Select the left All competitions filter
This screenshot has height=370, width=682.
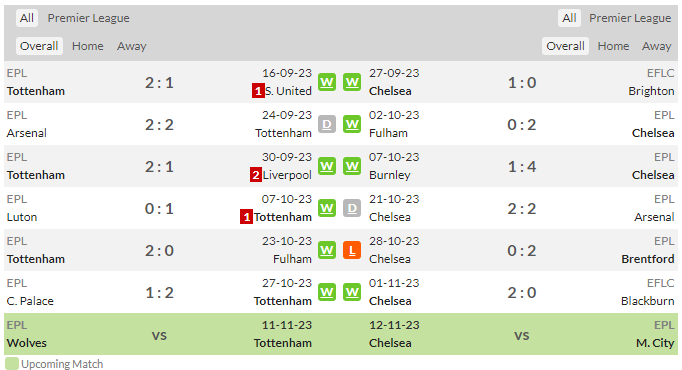27,18
